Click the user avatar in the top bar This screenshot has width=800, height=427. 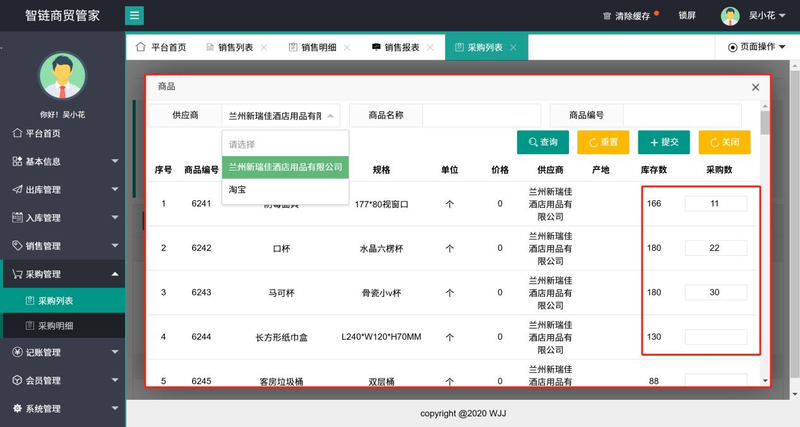(x=730, y=16)
